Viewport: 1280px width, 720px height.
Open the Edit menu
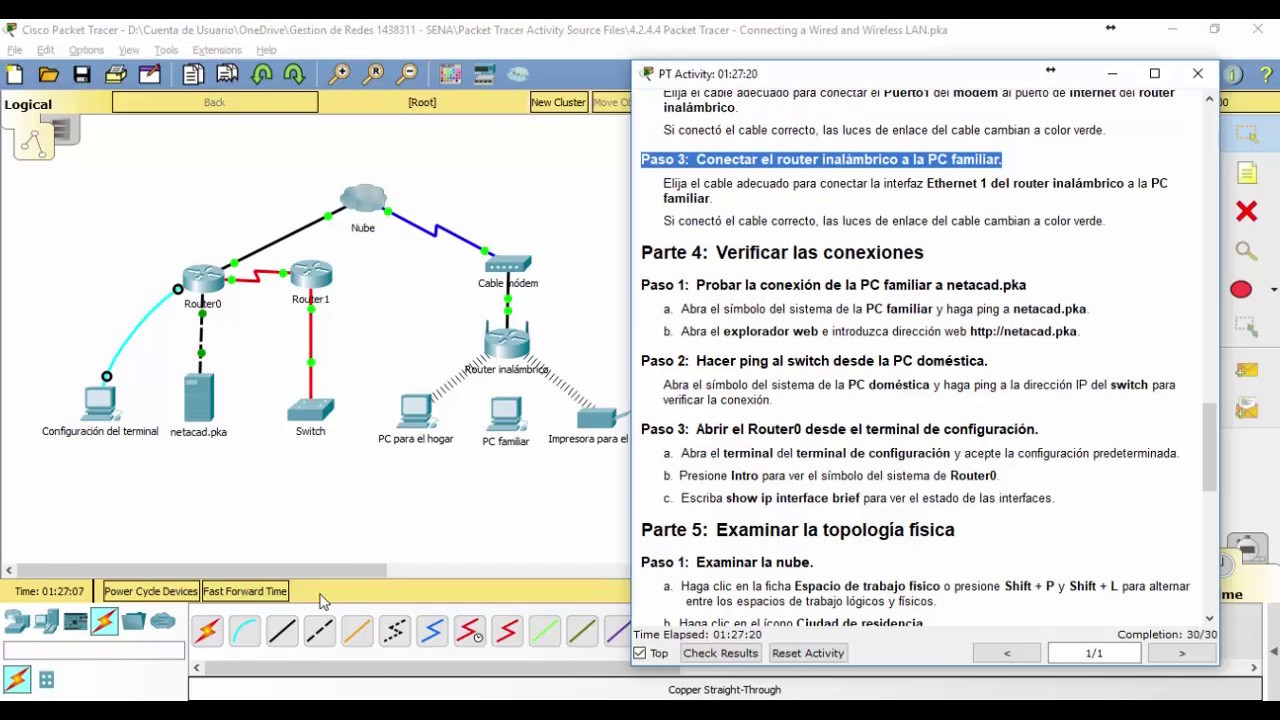pyautogui.click(x=45, y=50)
